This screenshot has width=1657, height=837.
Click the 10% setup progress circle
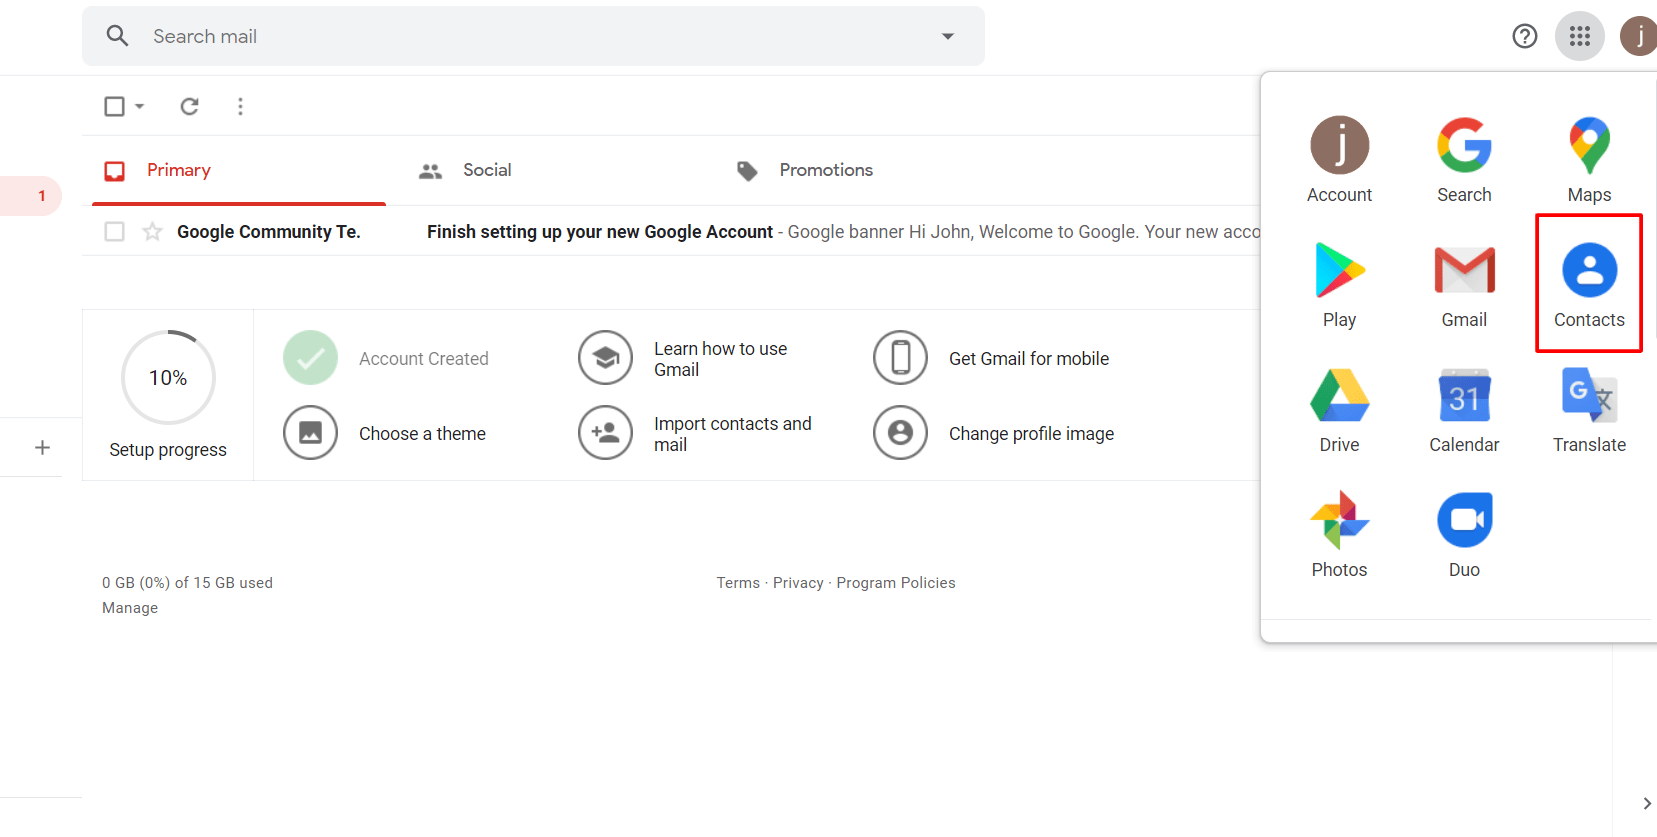click(x=168, y=378)
